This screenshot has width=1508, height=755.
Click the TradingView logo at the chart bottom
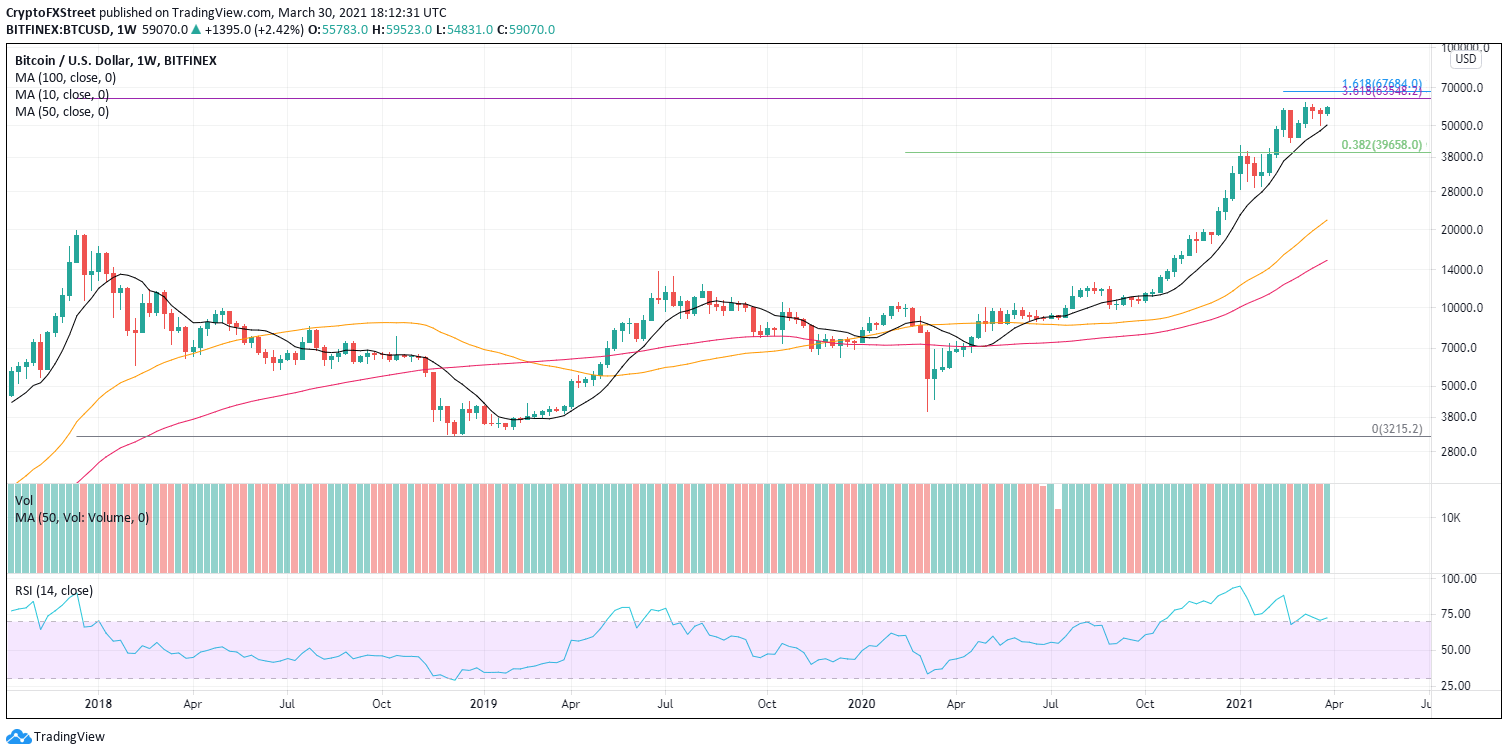pos(55,737)
